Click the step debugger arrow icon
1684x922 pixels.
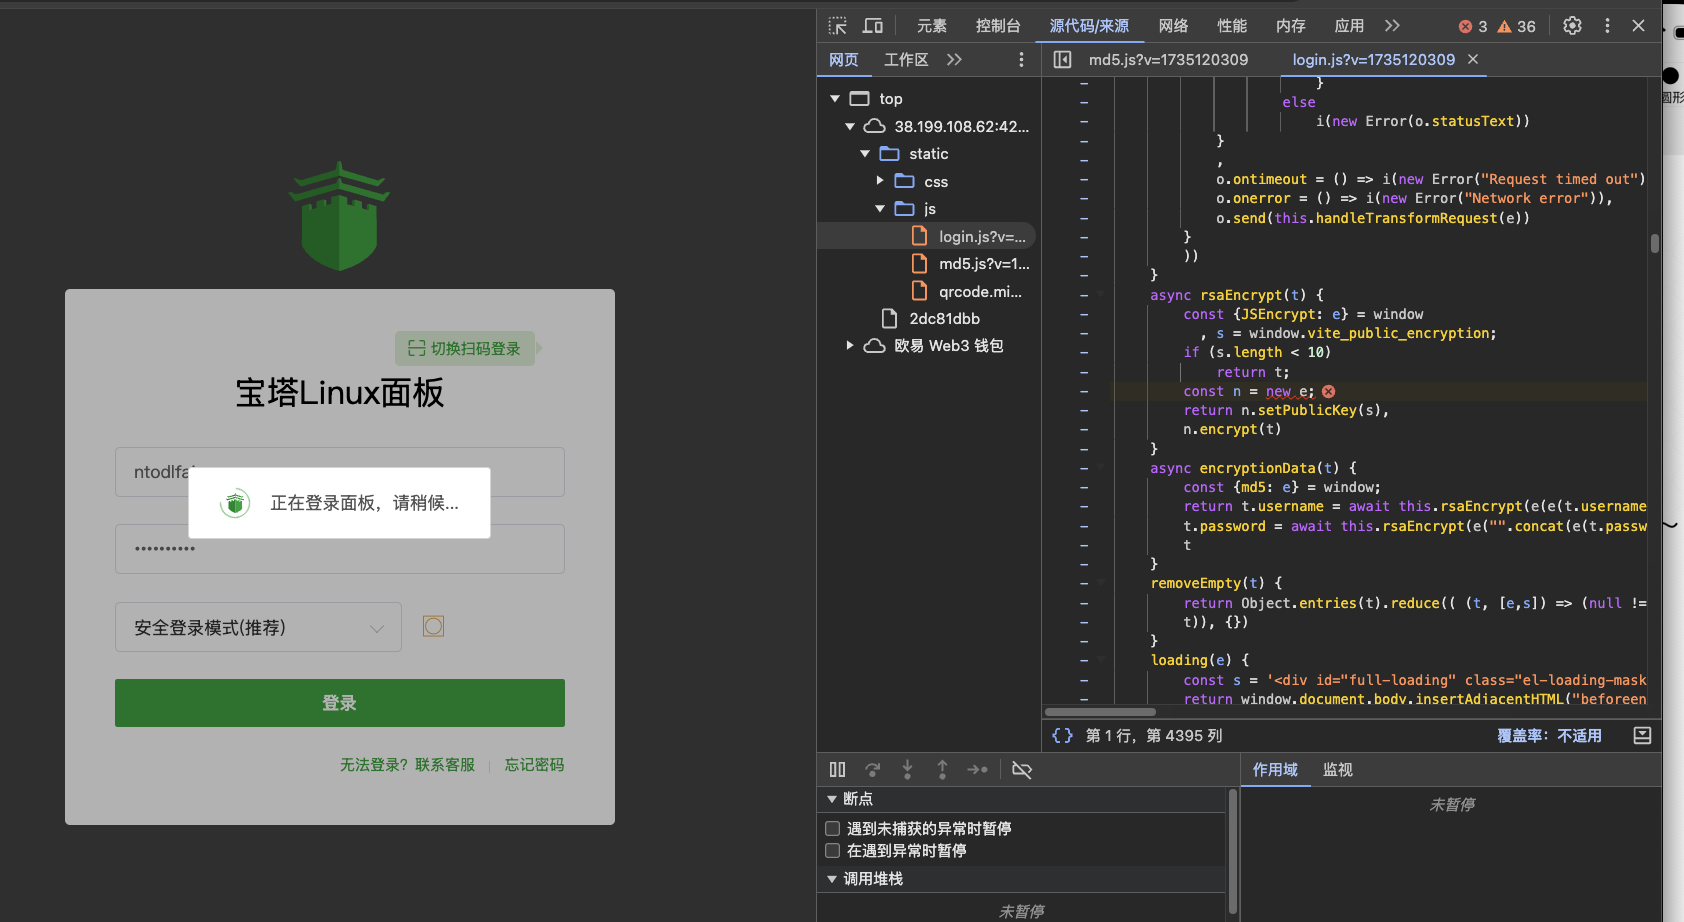[x=977, y=769]
